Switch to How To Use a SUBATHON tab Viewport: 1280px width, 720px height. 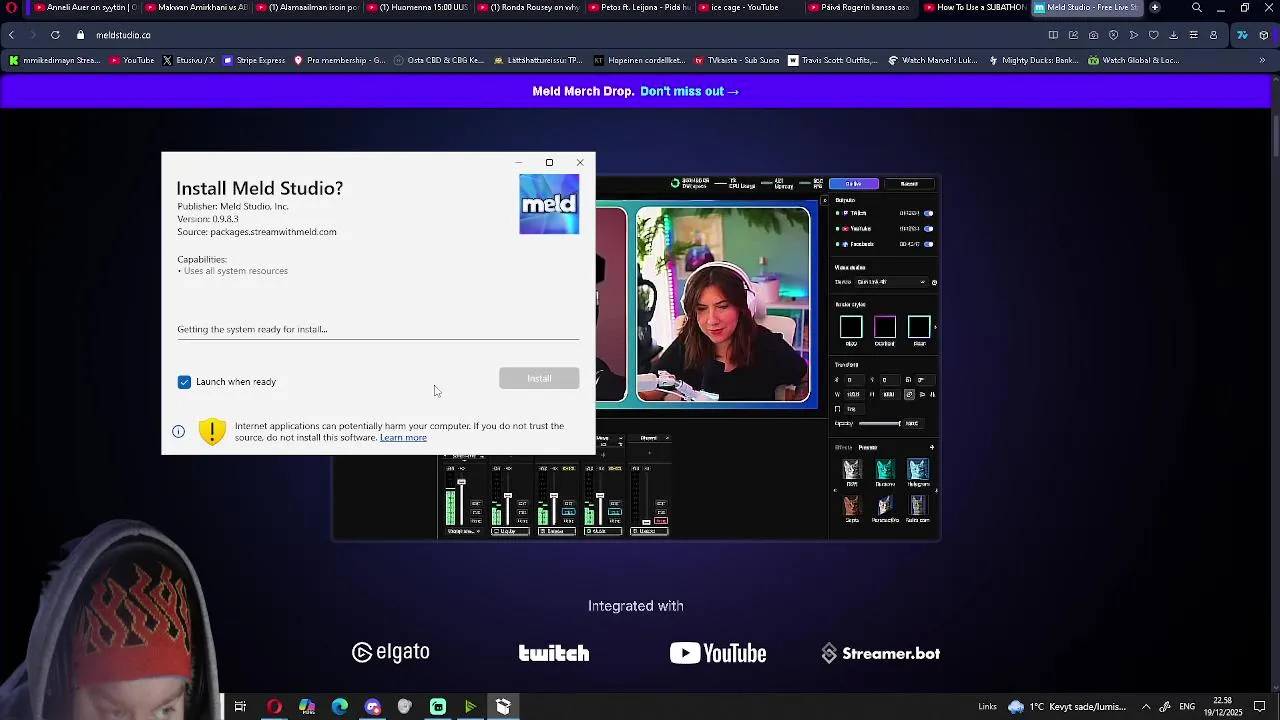[975, 7]
